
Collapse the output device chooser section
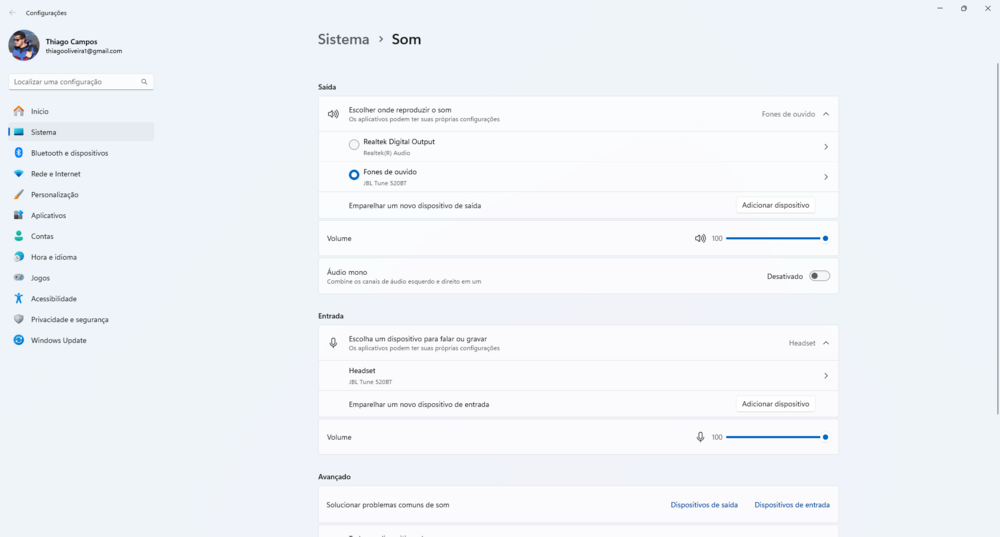coord(826,114)
